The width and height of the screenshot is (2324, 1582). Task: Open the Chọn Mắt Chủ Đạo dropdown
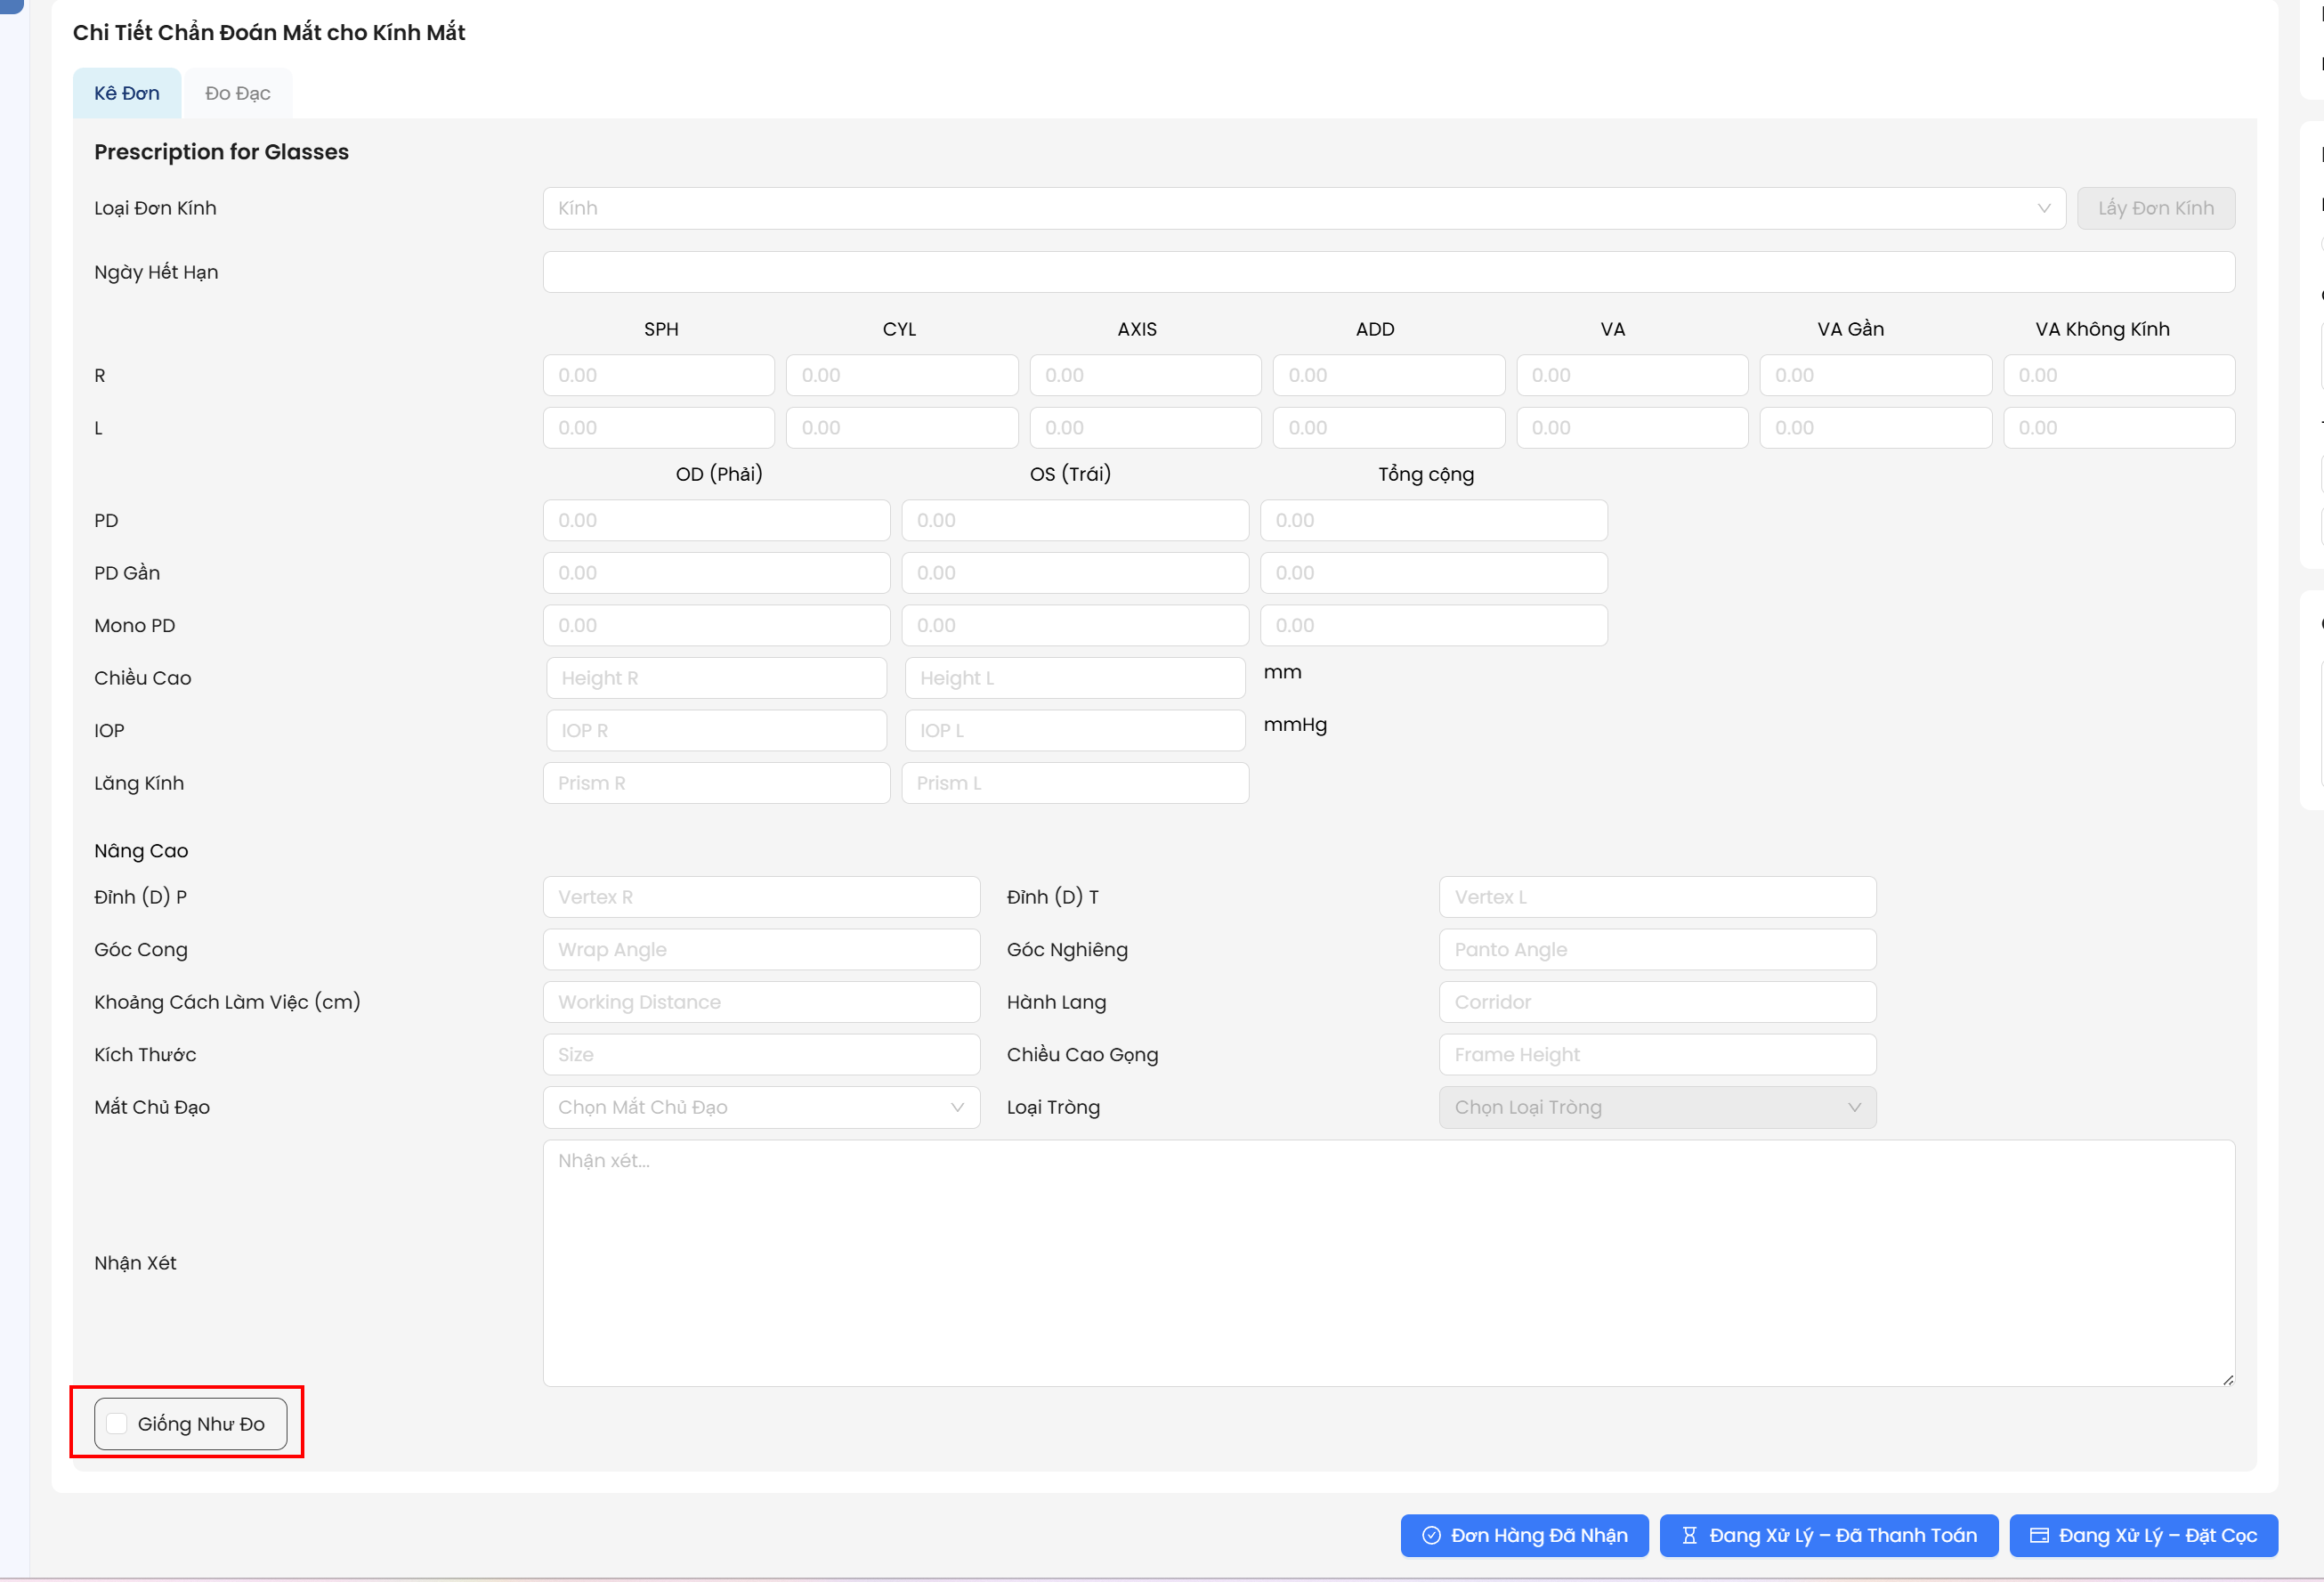pyautogui.click(x=762, y=1107)
